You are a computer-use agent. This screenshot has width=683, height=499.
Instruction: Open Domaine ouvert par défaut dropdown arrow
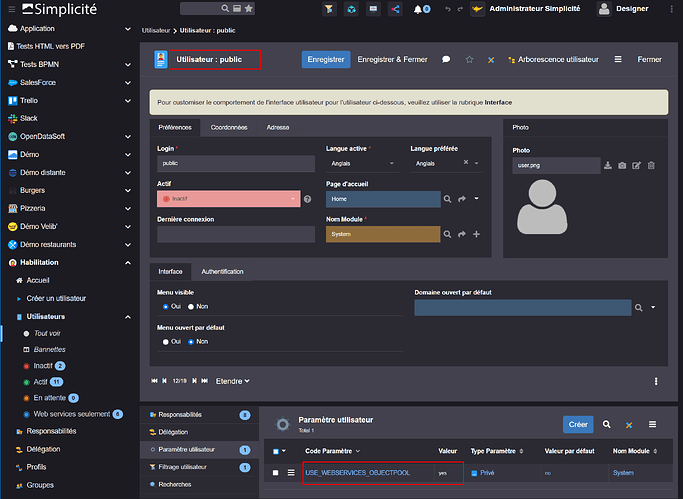pos(653,307)
